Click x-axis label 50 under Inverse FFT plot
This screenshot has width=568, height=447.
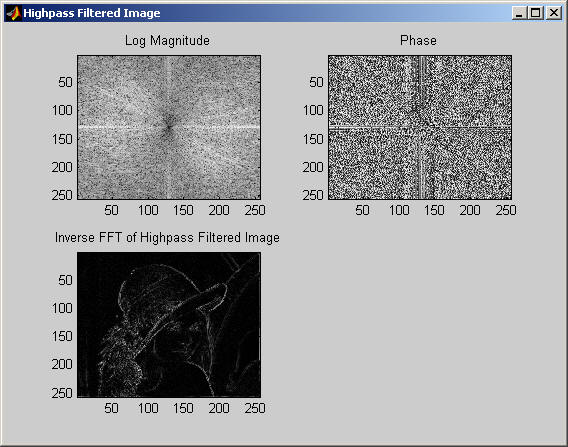111,408
